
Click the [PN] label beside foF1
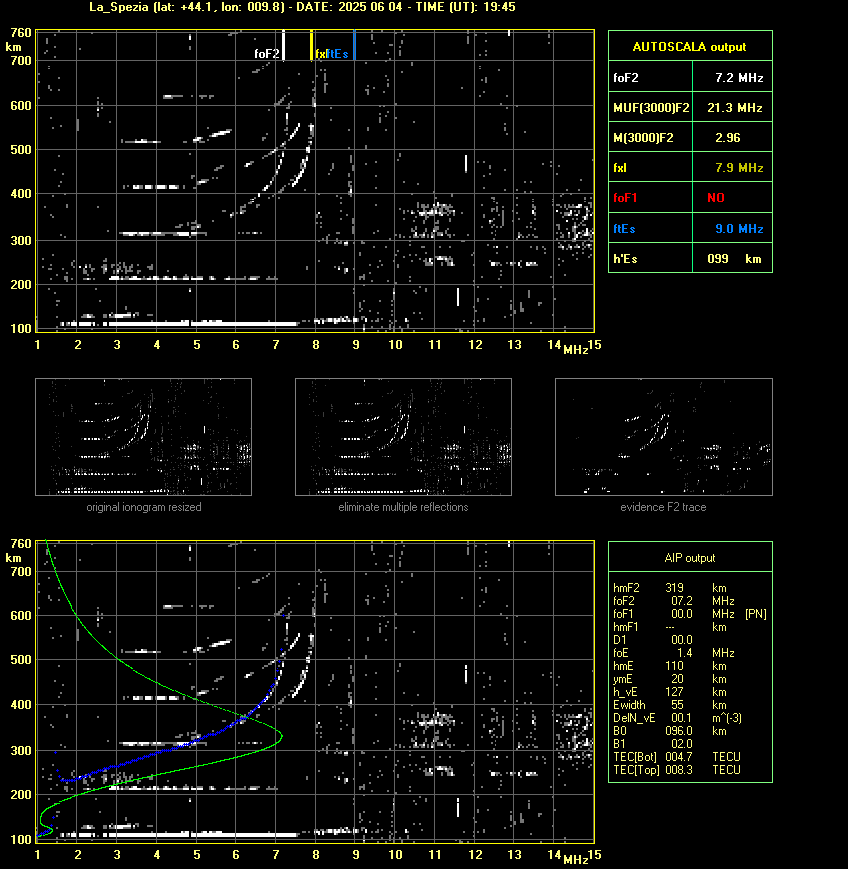coord(755,614)
